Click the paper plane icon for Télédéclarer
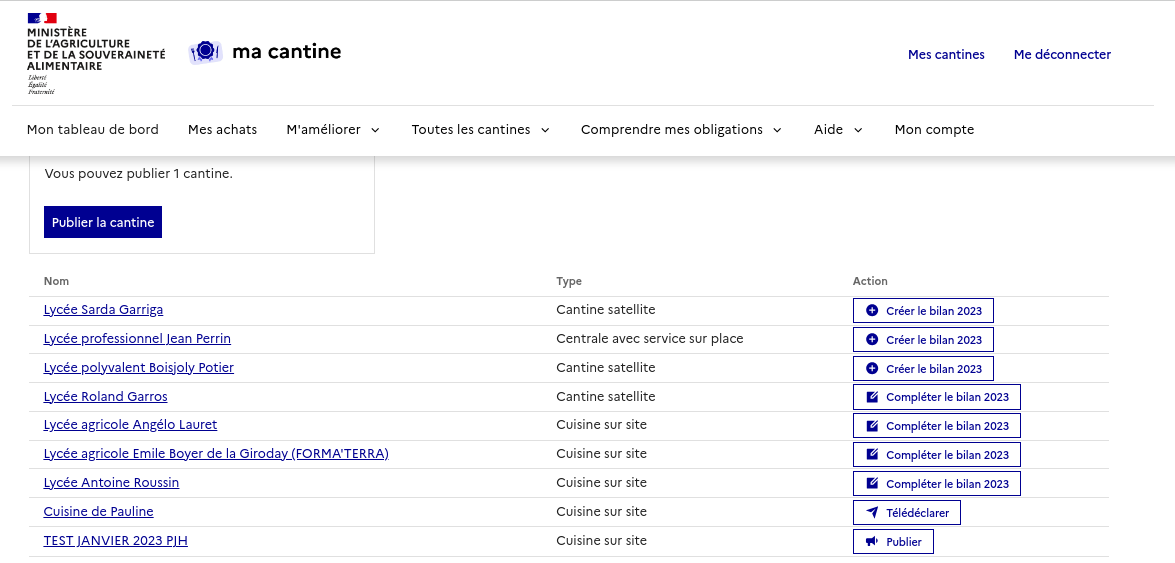This screenshot has width=1175, height=563. click(x=872, y=513)
